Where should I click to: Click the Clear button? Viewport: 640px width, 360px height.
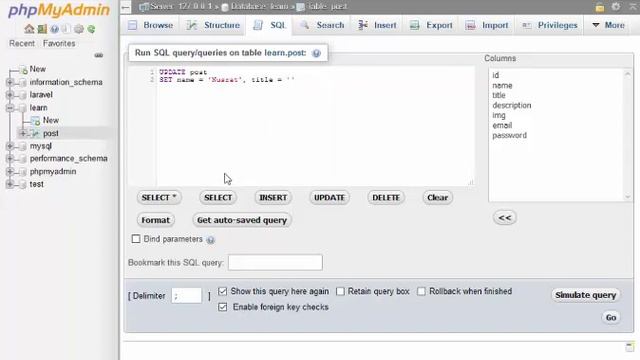(x=438, y=198)
